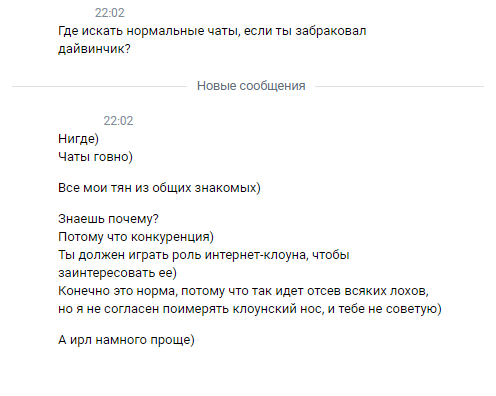This screenshot has width=496, height=396.
Task: Click the words 'клоунский нос' in the message
Action: (x=278, y=309)
